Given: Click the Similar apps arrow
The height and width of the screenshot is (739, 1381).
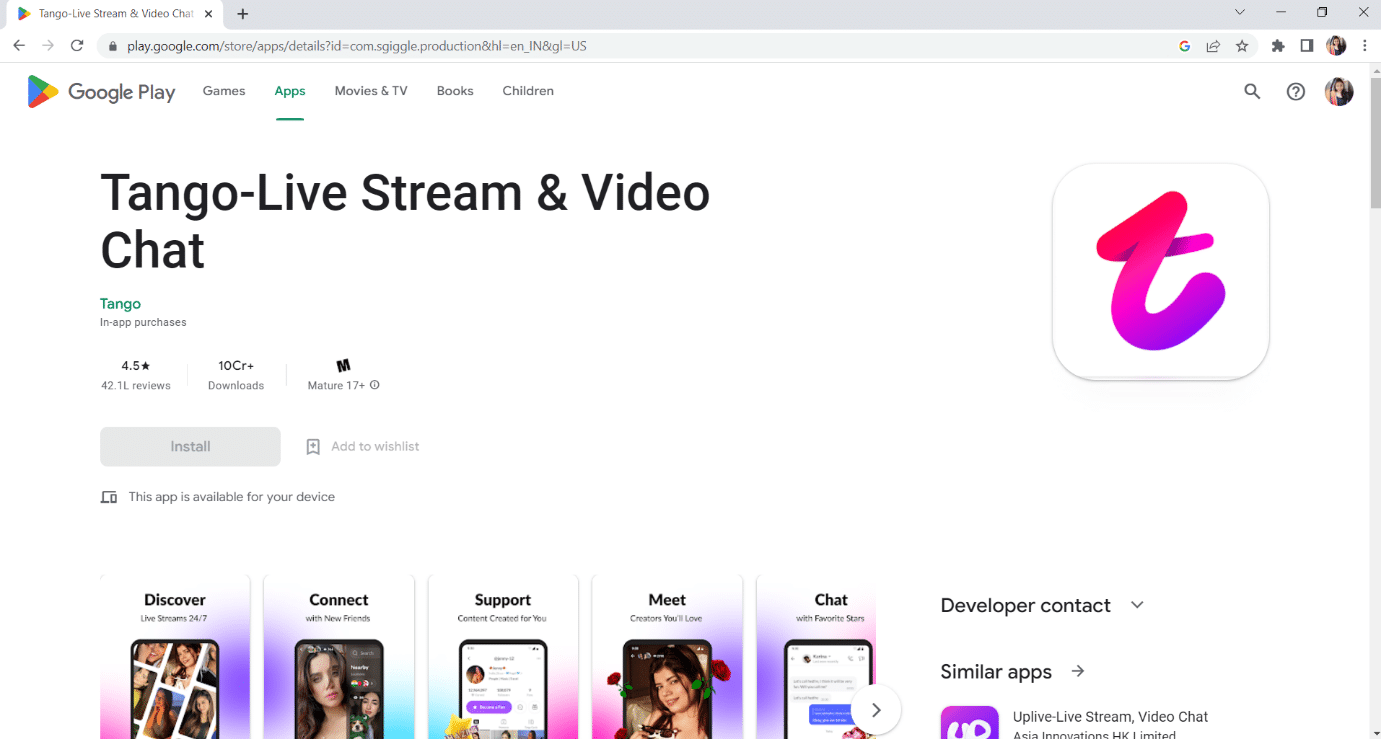Looking at the screenshot, I should pyautogui.click(x=1078, y=671).
